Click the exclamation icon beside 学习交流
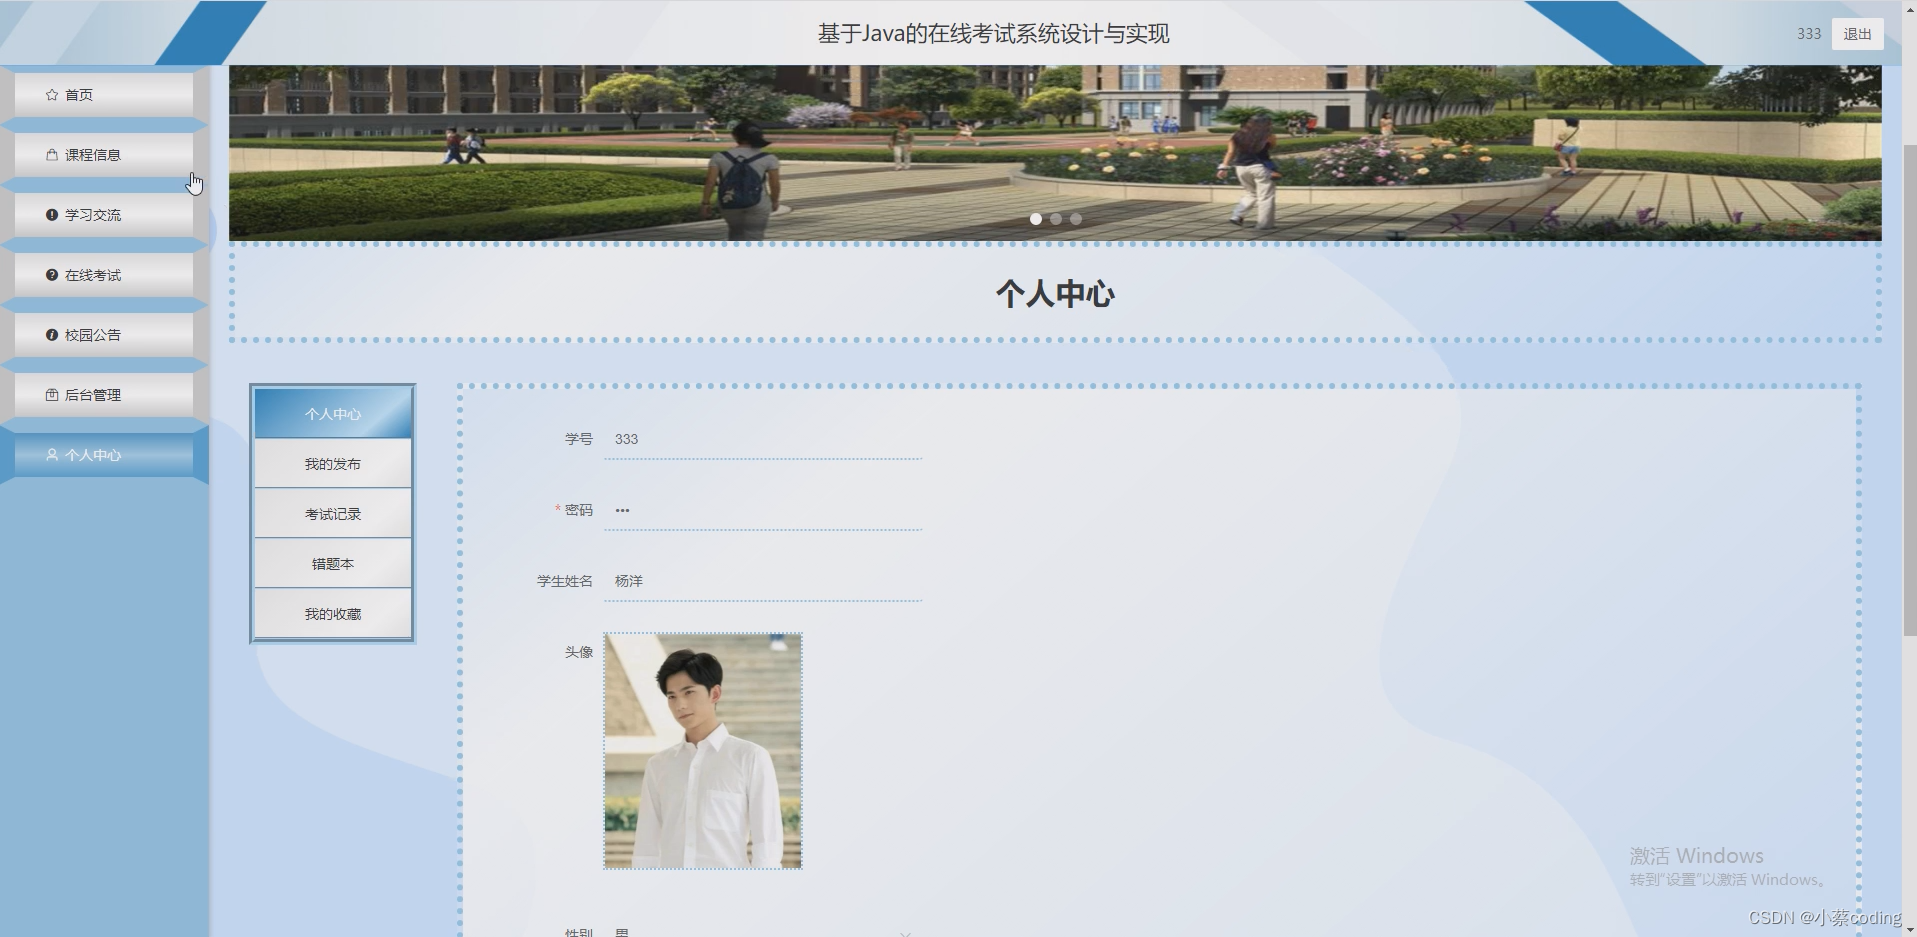1917x937 pixels. pos(52,215)
